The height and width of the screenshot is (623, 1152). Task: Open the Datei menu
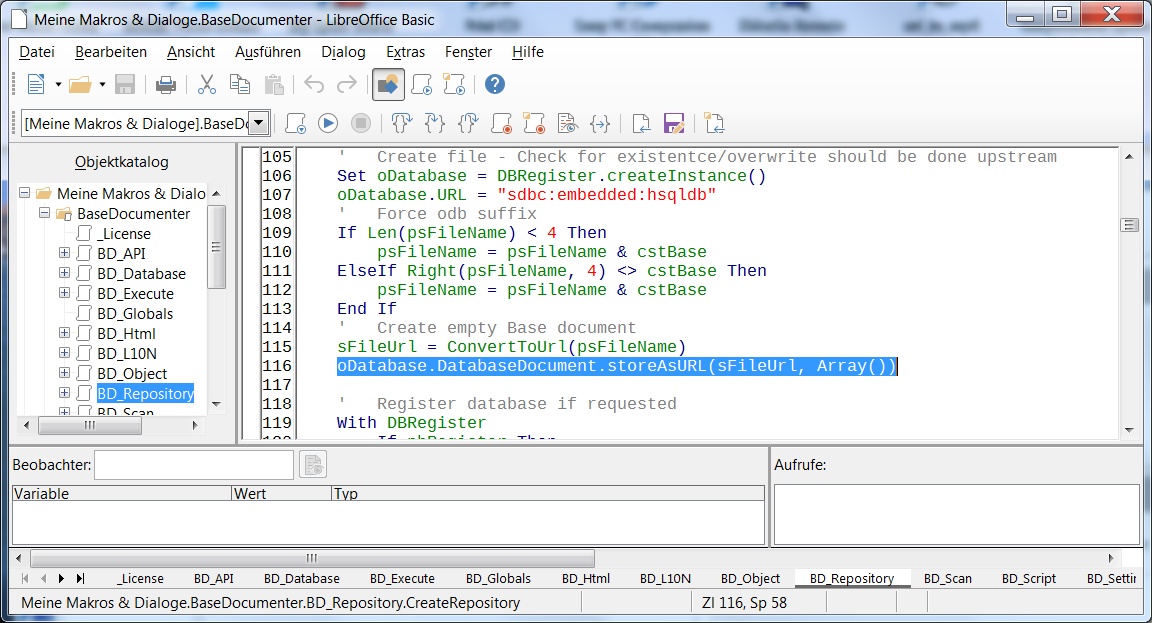click(x=37, y=52)
